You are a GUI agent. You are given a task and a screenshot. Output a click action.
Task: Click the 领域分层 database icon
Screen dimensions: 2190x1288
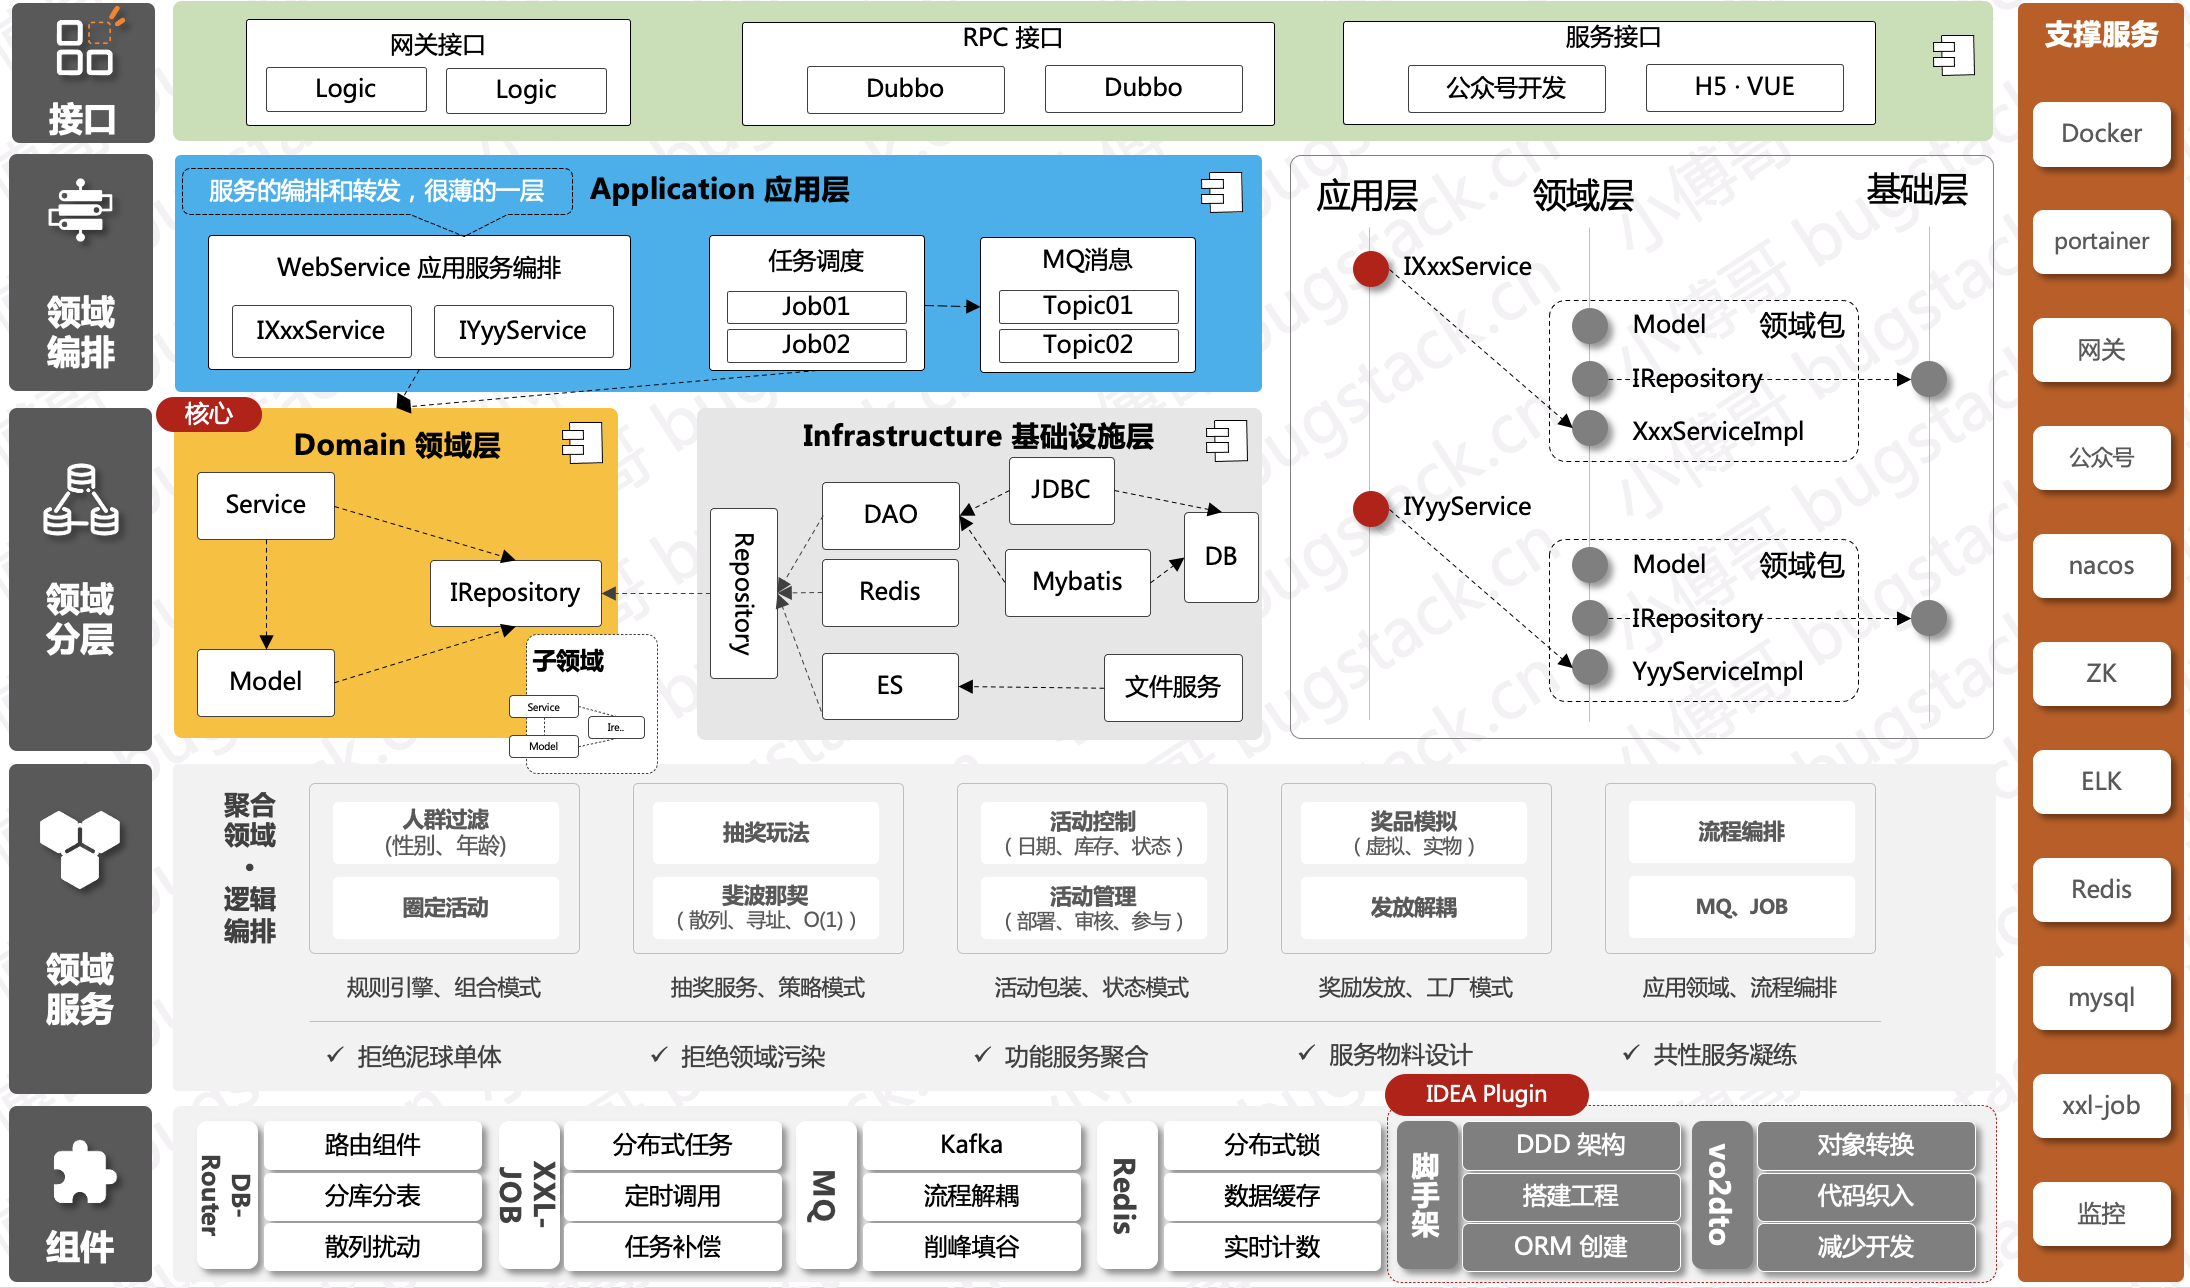point(81,500)
